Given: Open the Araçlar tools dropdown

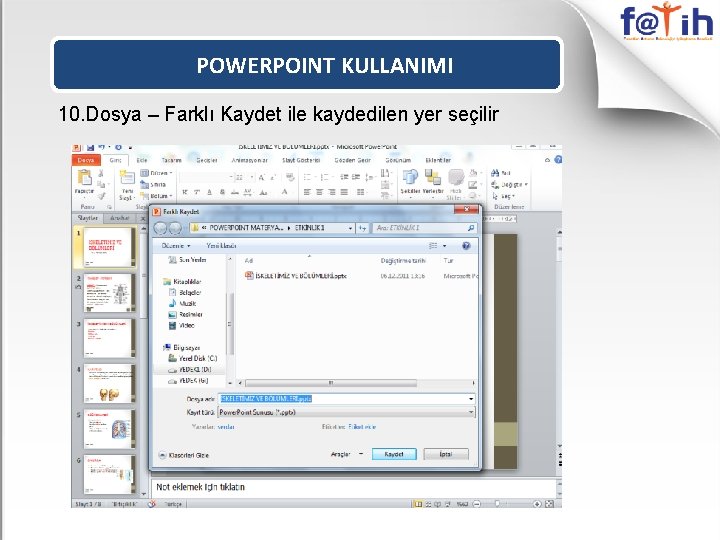Looking at the screenshot, I should coord(347,454).
